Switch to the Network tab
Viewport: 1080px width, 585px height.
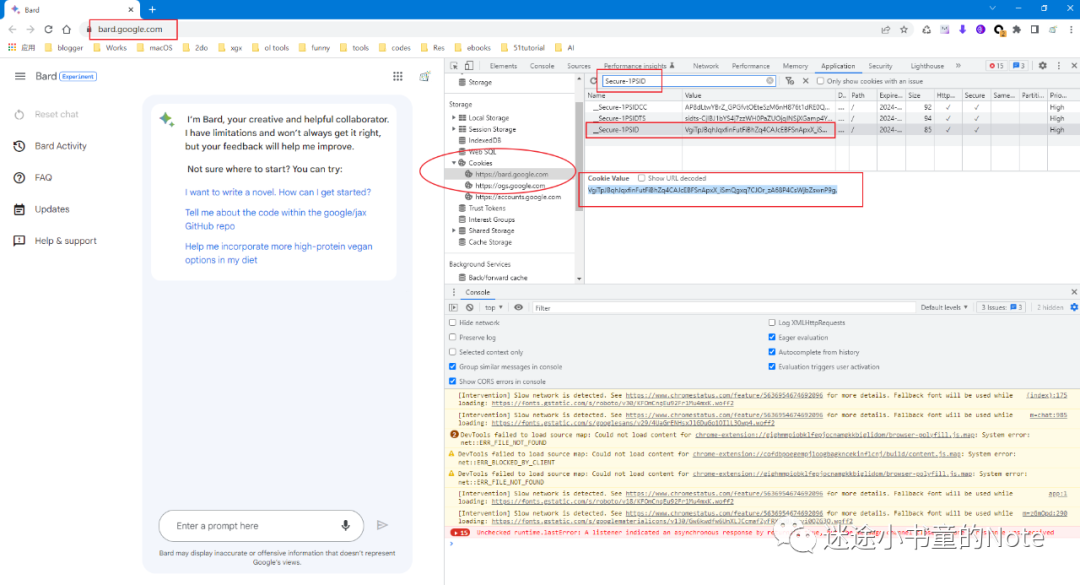tap(705, 66)
